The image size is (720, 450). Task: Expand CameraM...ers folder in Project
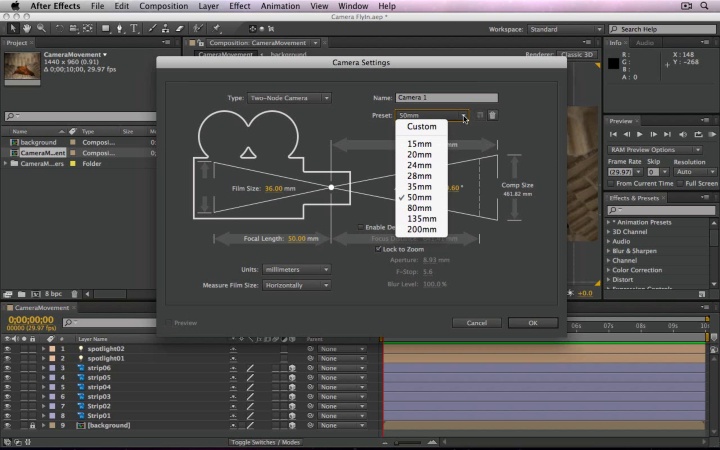click(6, 163)
